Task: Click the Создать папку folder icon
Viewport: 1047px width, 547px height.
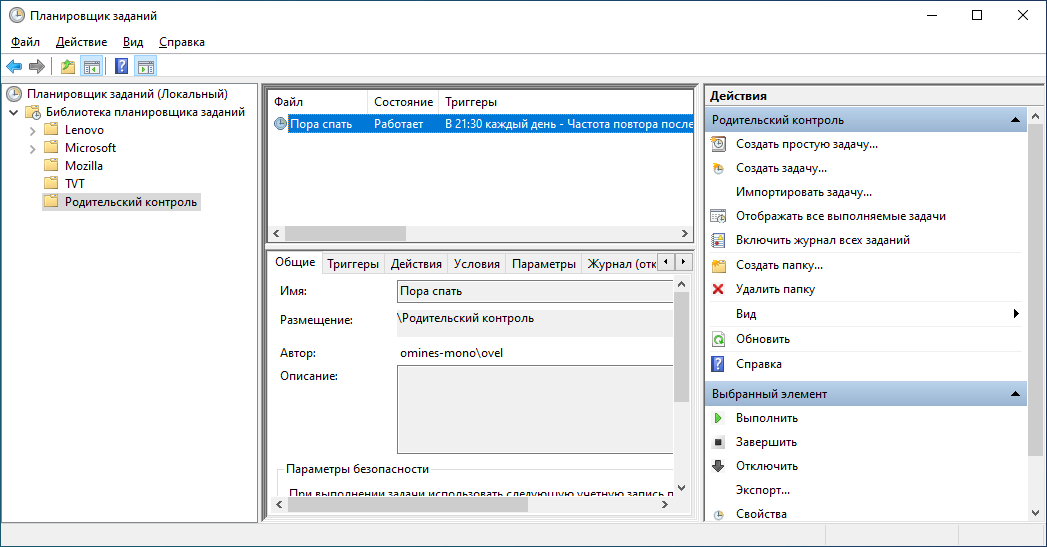Action: [718, 265]
